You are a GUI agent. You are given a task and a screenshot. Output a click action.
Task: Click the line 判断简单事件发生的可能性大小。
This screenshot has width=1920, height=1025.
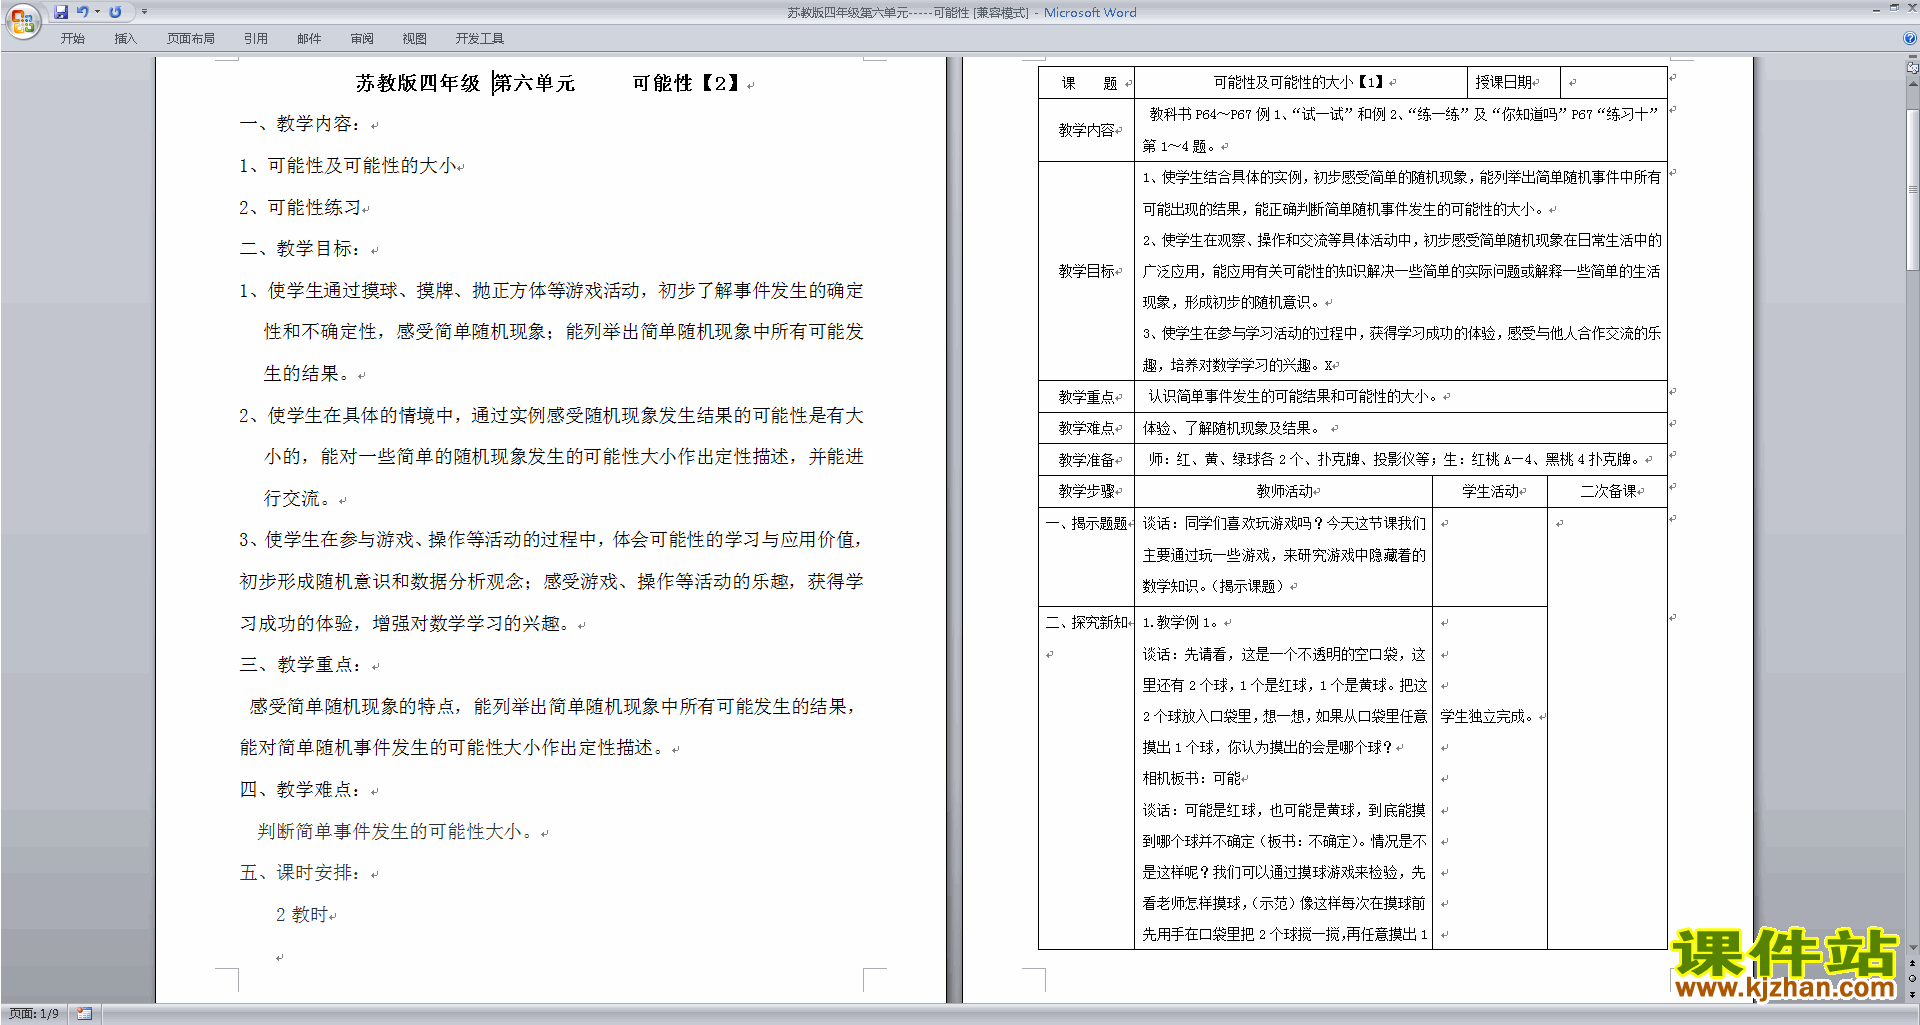(x=397, y=832)
